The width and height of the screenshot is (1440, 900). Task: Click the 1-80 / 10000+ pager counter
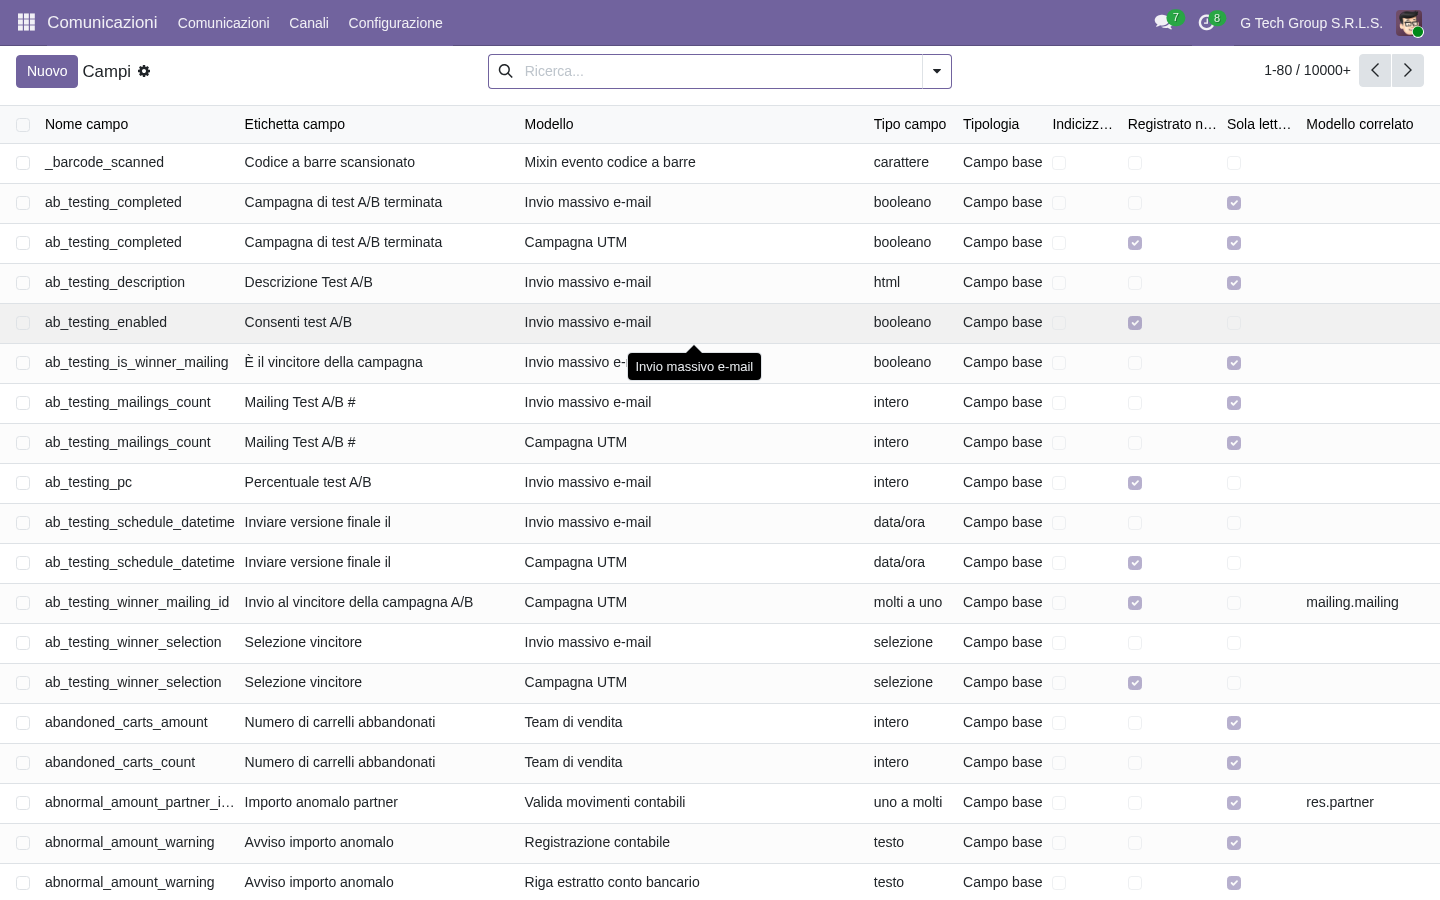pos(1307,70)
